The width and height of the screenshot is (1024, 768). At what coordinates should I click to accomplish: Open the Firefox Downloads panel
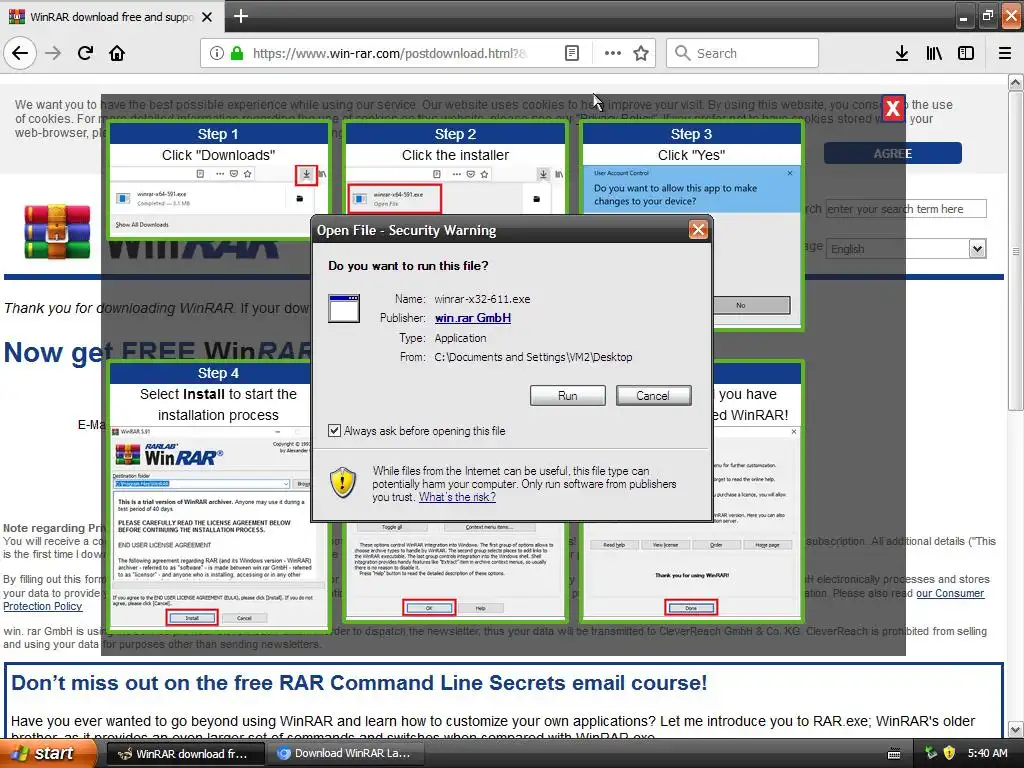point(901,53)
